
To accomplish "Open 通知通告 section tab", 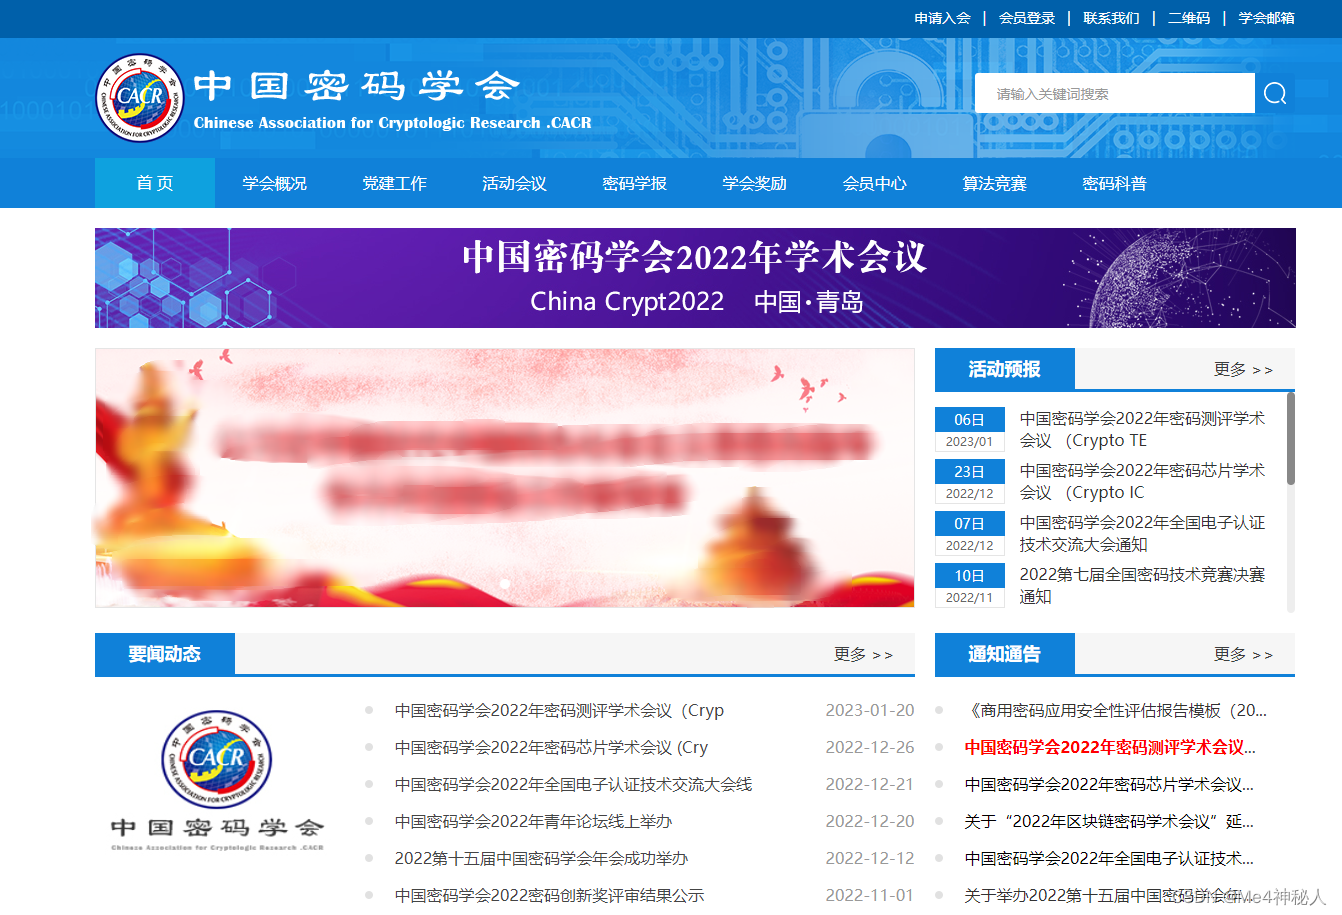I will click(x=1005, y=654).
